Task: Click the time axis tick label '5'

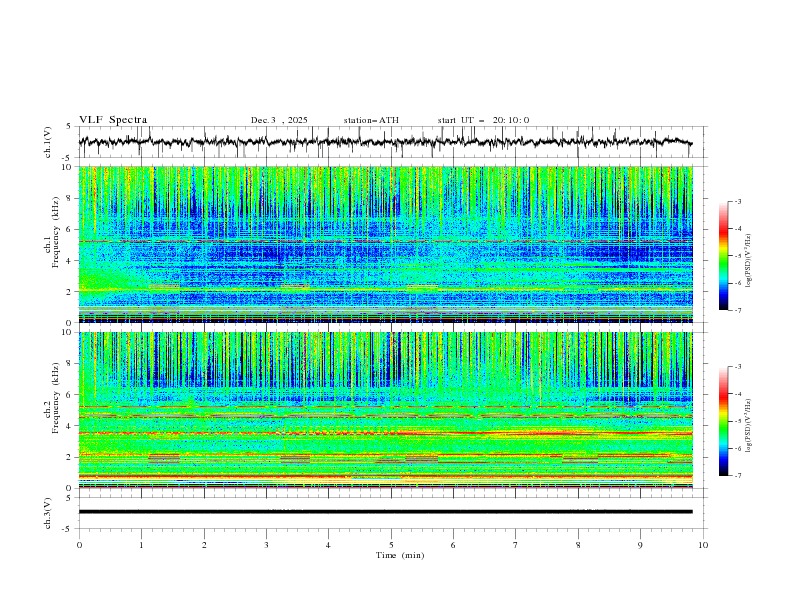Action: pos(391,545)
